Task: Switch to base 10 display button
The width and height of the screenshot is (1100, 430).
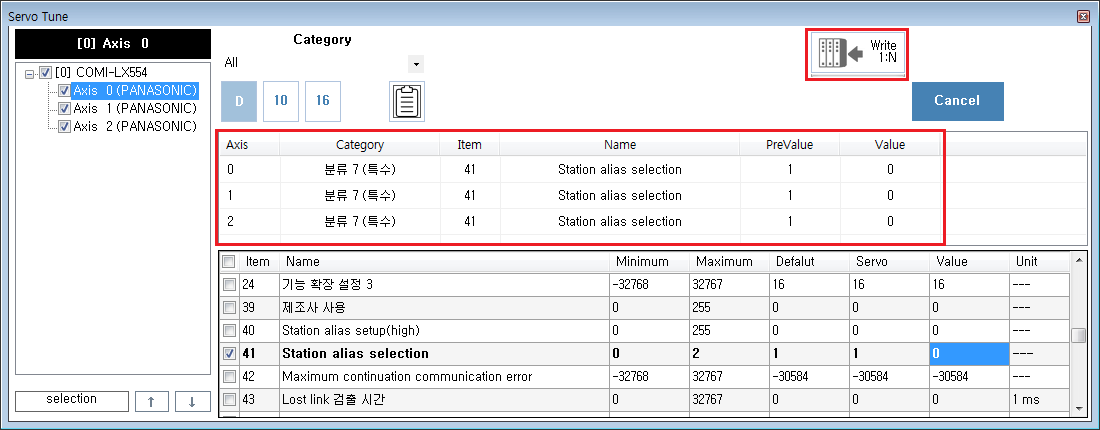Action: coord(281,101)
